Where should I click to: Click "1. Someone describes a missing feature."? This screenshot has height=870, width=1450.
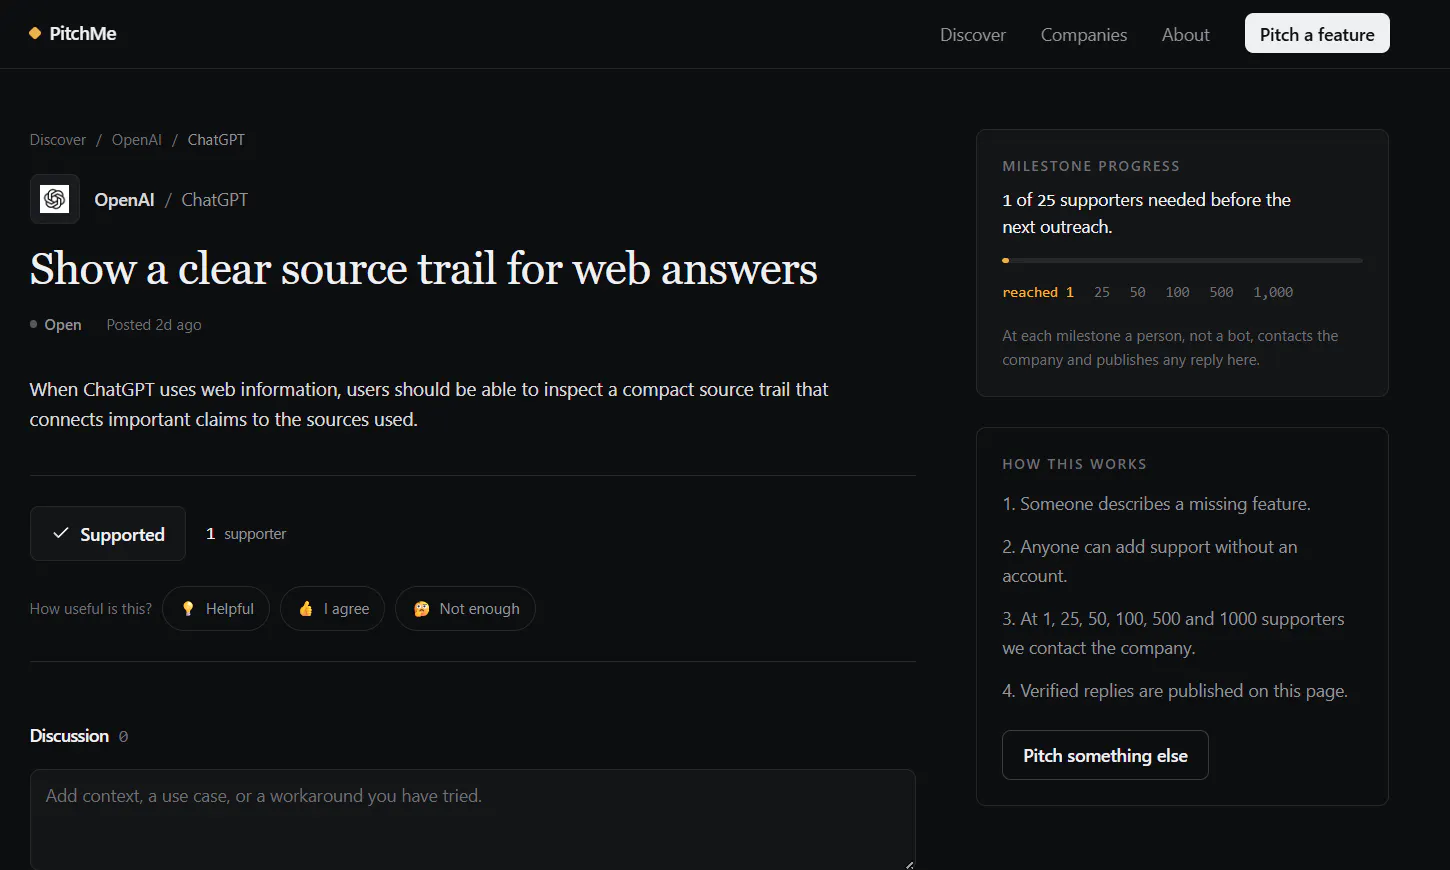(x=1156, y=504)
